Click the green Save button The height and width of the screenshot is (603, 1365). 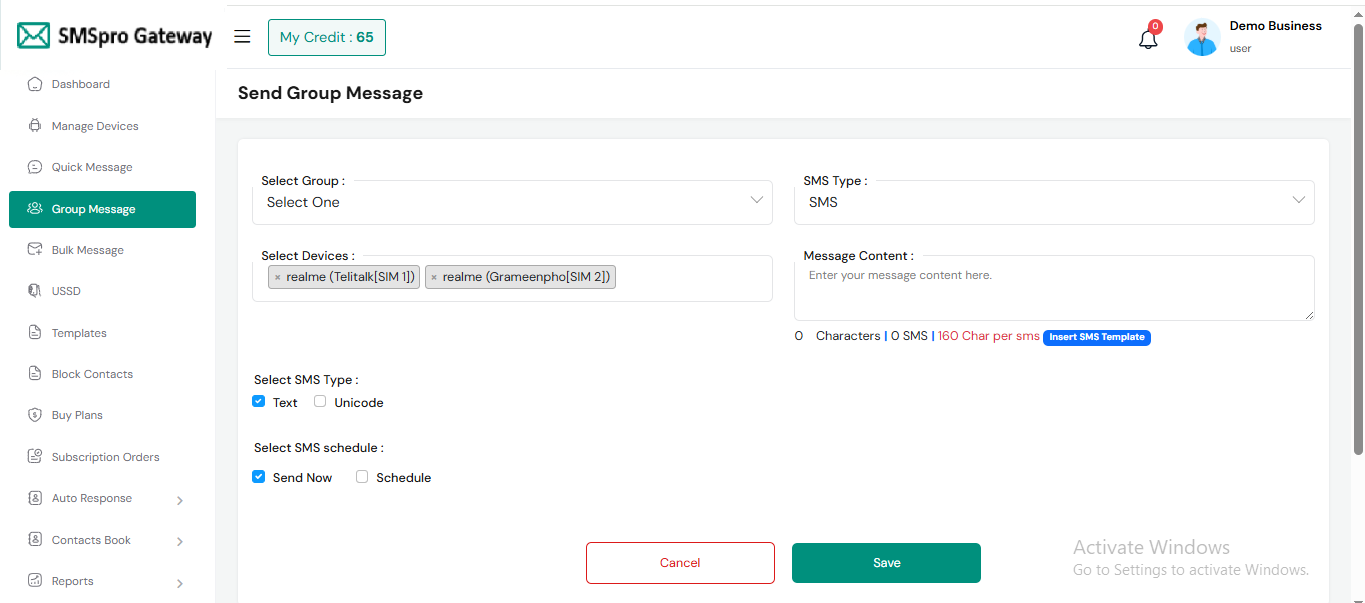click(x=886, y=563)
